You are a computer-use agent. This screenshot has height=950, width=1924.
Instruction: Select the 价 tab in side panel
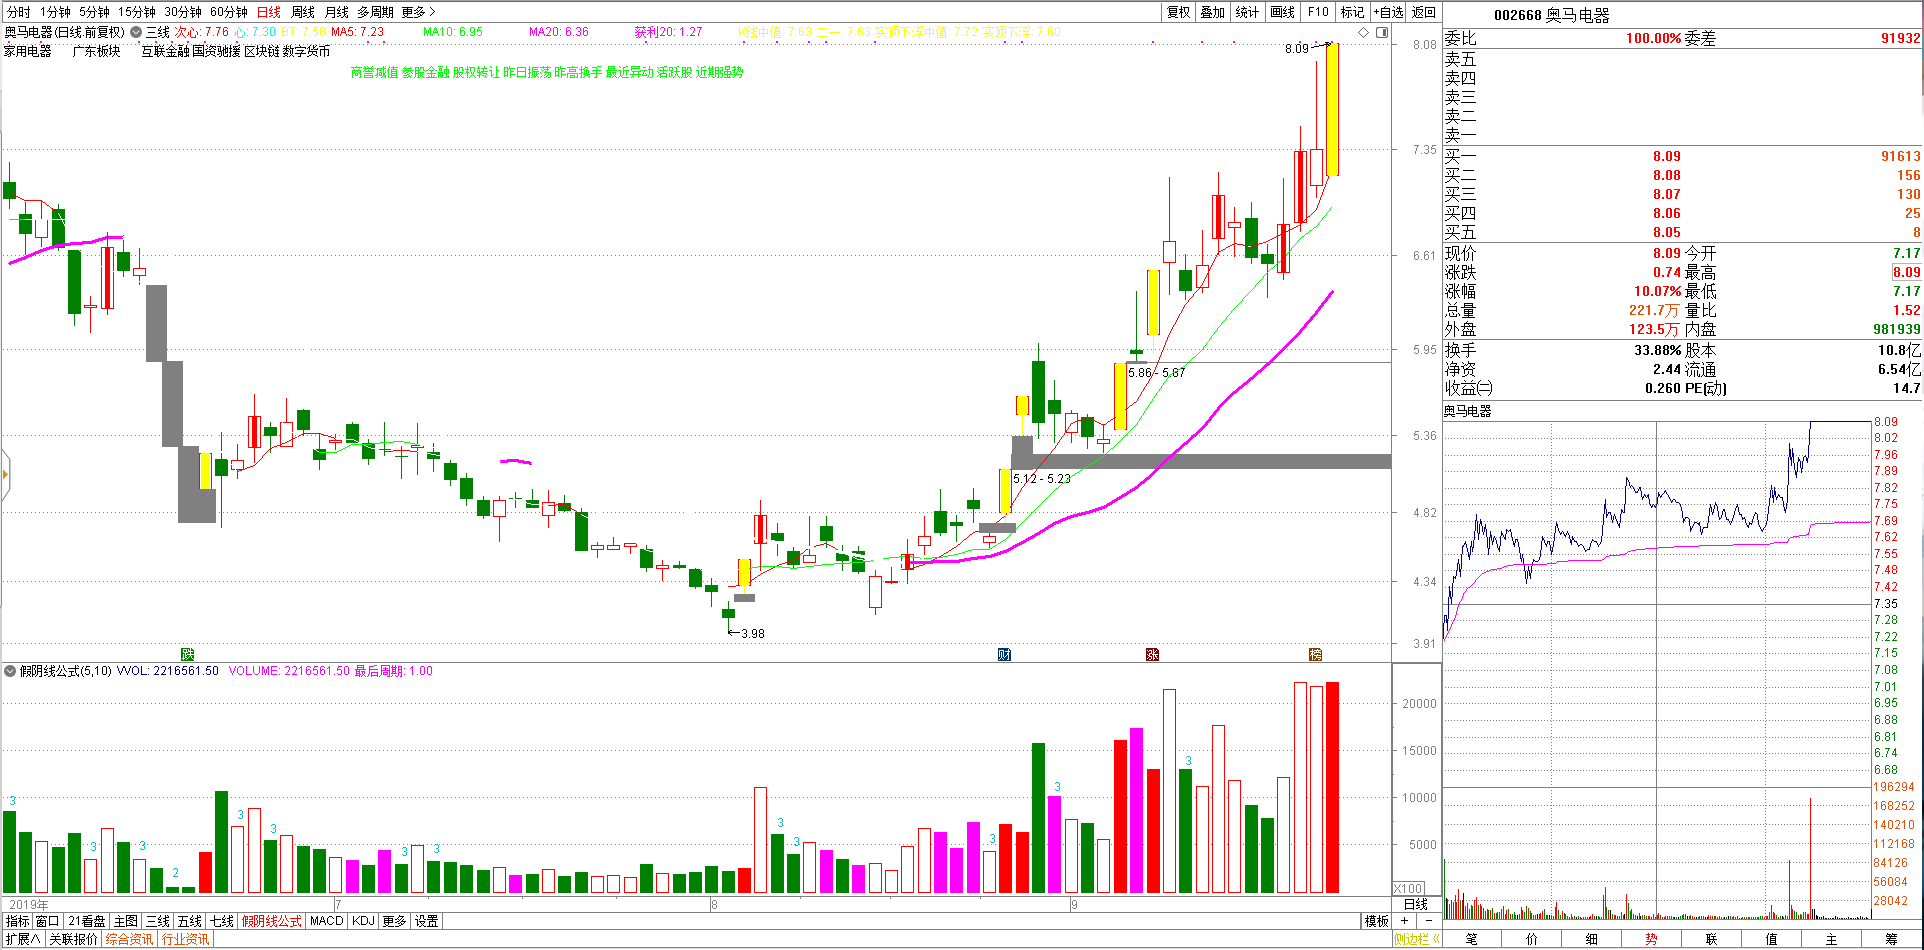1532,939
